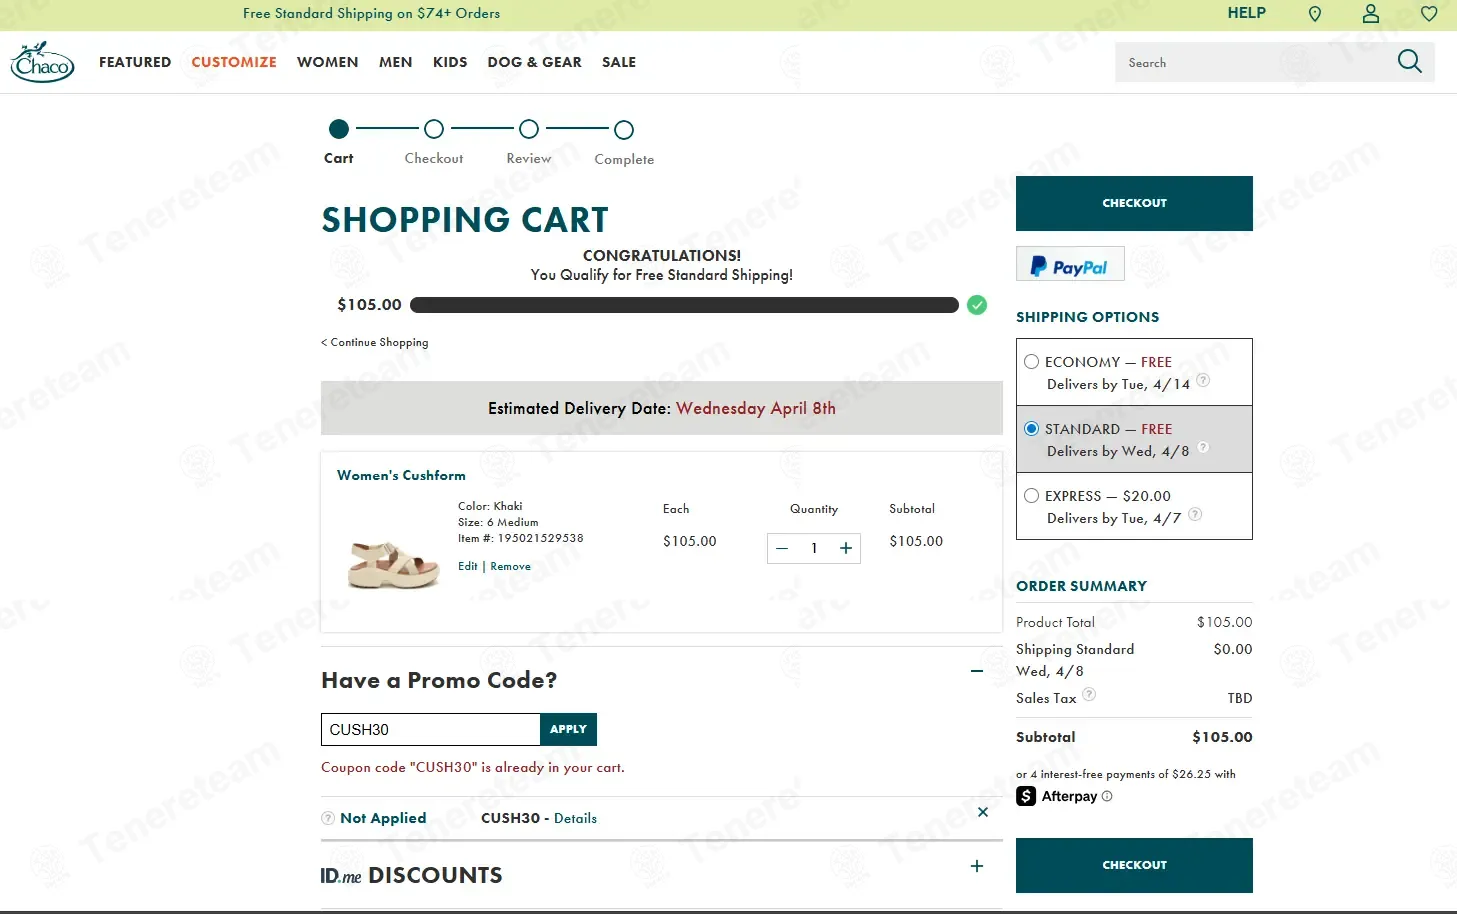Click Continue Shopping link

(375, 342)
